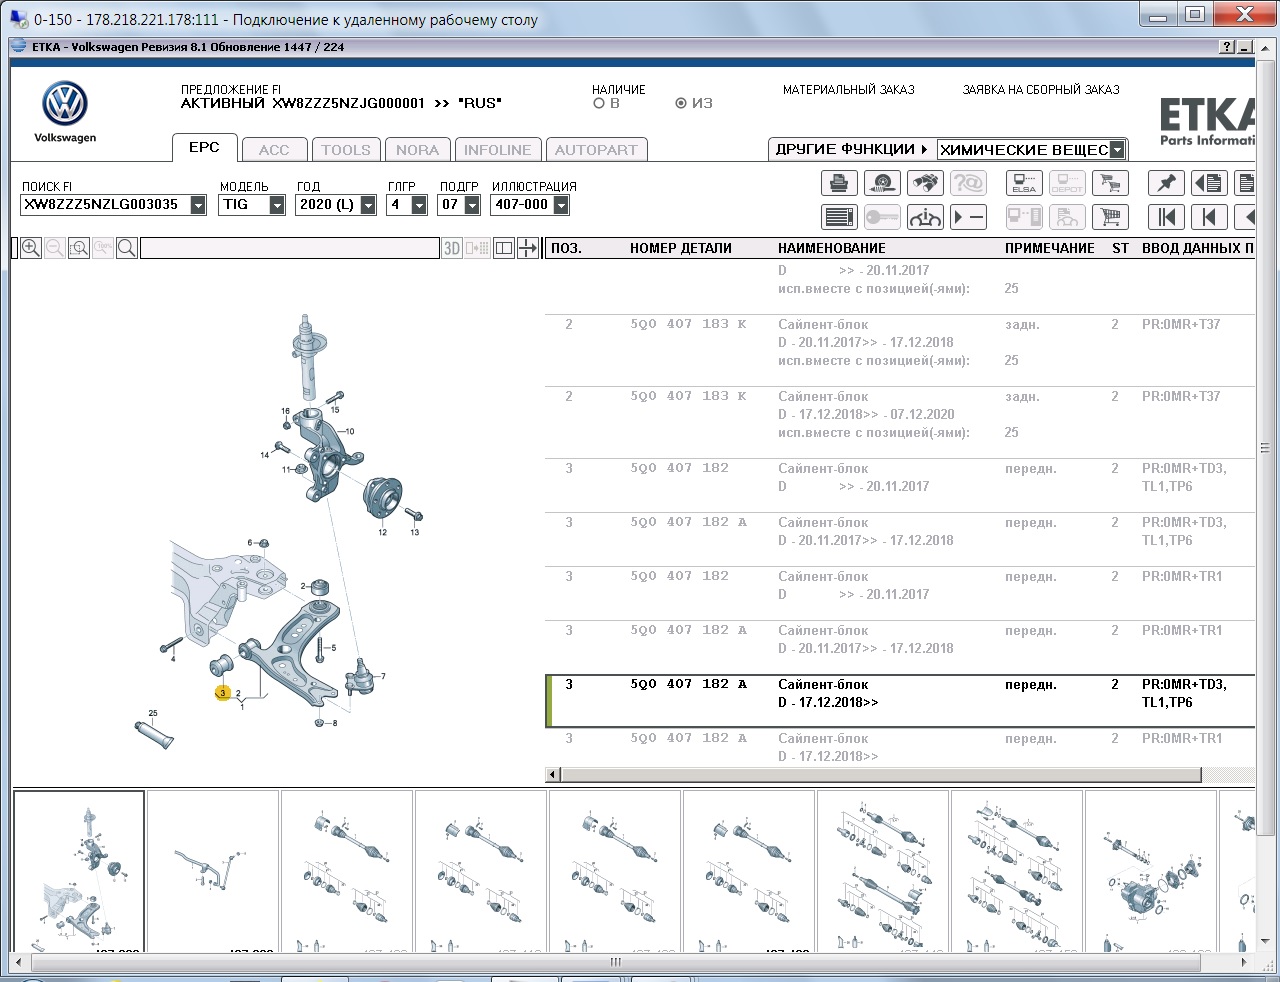Click callout 25 in the diagram
This screenshot has height=982, width=1280.
153,714
